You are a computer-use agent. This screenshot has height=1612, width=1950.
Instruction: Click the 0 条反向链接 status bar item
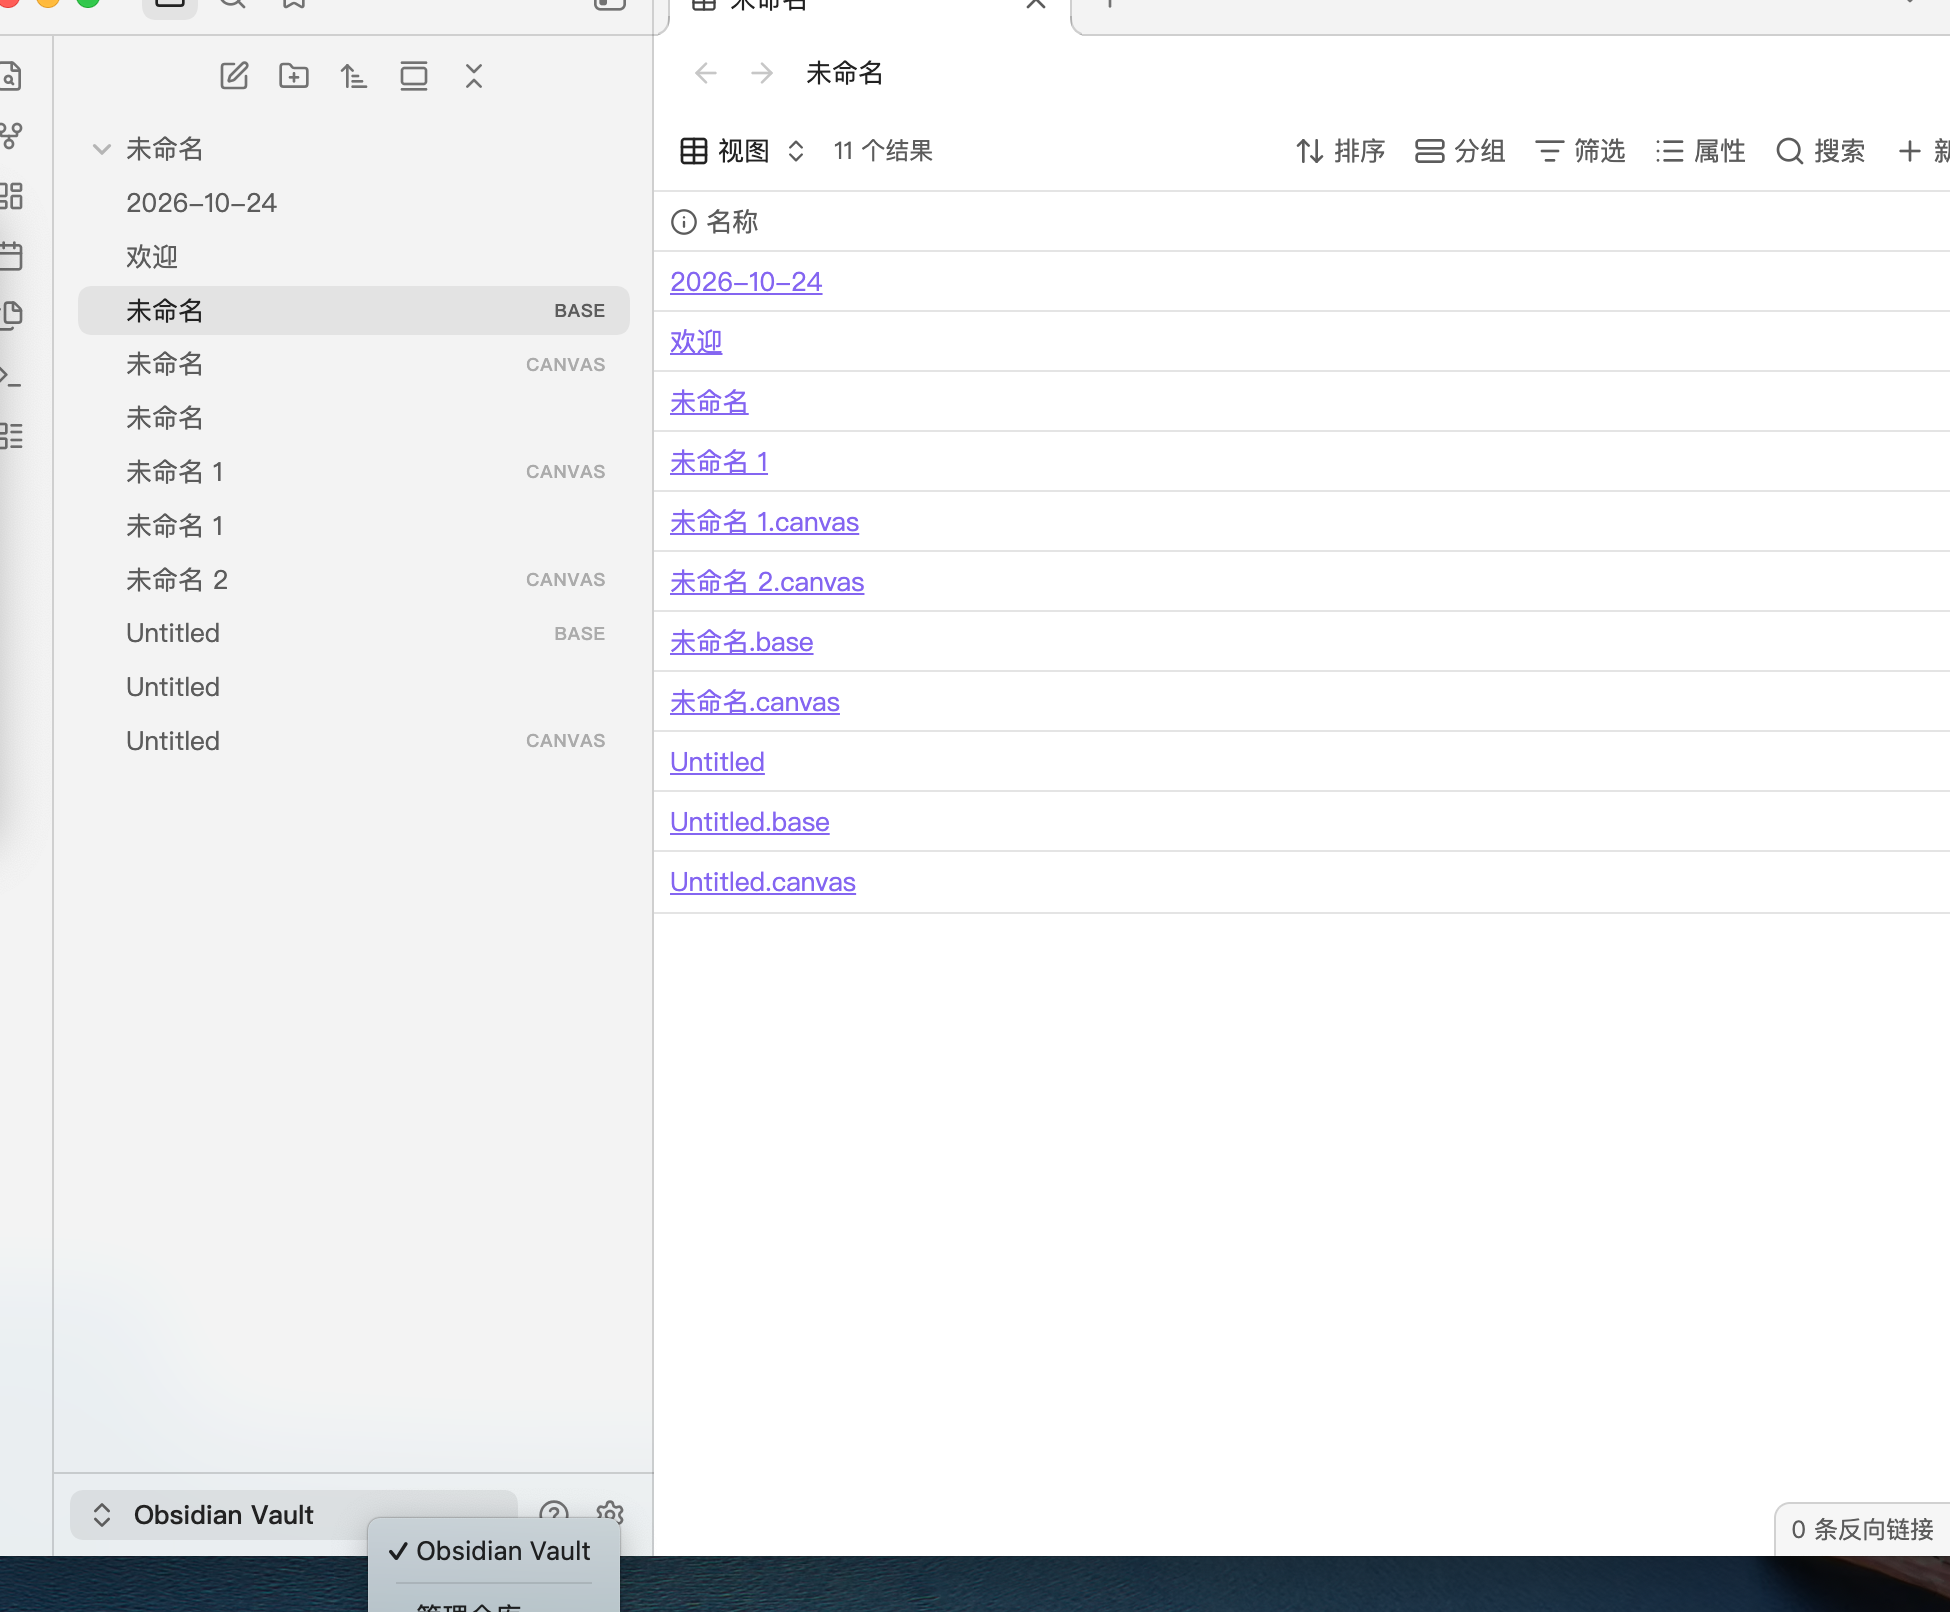[x=1862, y=1530]
